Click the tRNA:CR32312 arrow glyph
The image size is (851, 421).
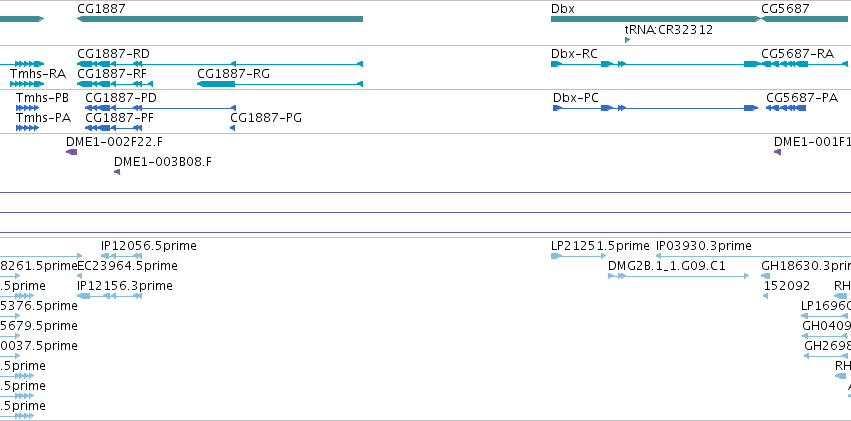pos(627,40)
